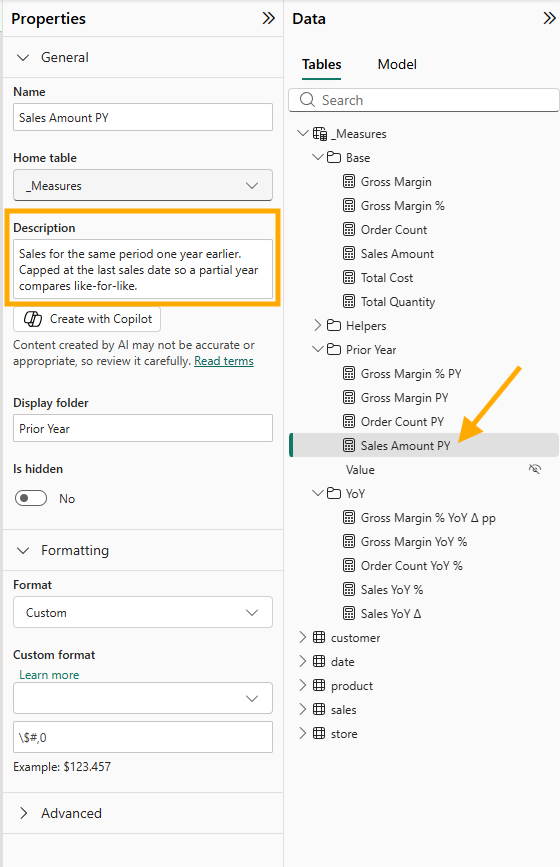
Task: Click the Search box in Data pane
Action: [424, 100]
